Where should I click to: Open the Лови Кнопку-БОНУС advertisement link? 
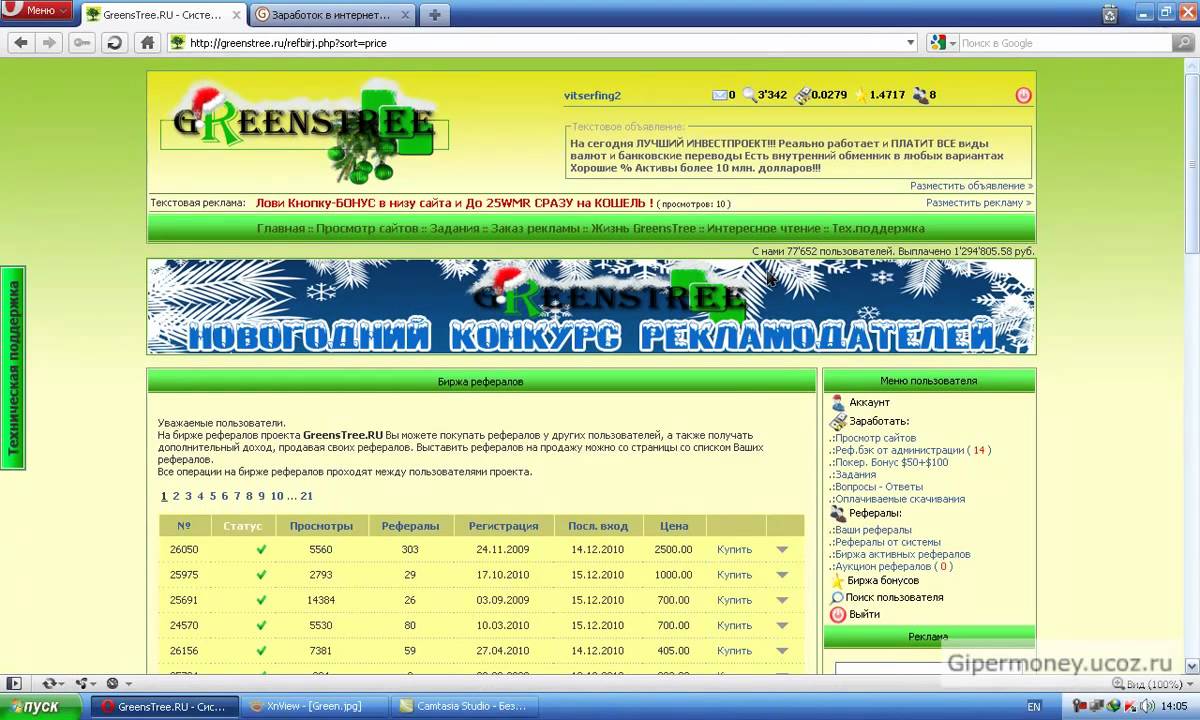point(455,203)
